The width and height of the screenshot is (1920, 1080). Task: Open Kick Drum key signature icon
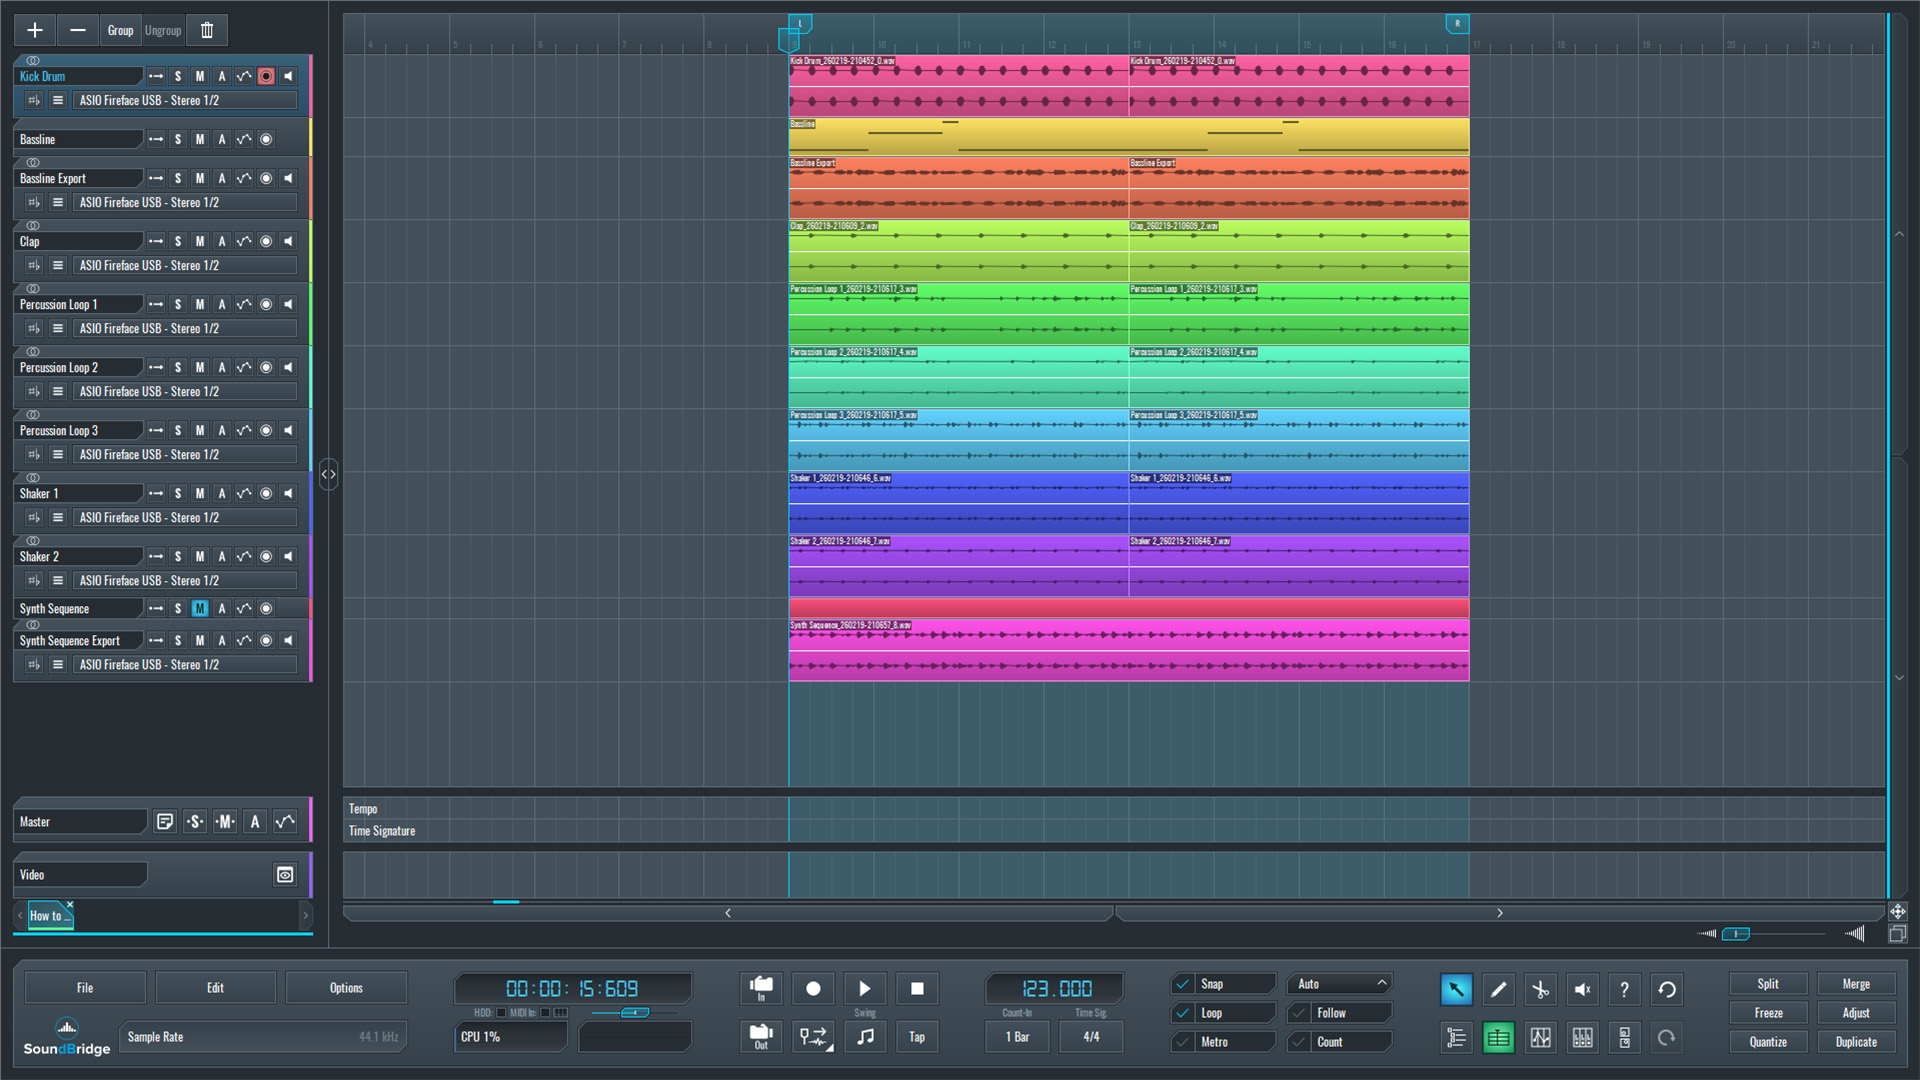pos(34,100)
